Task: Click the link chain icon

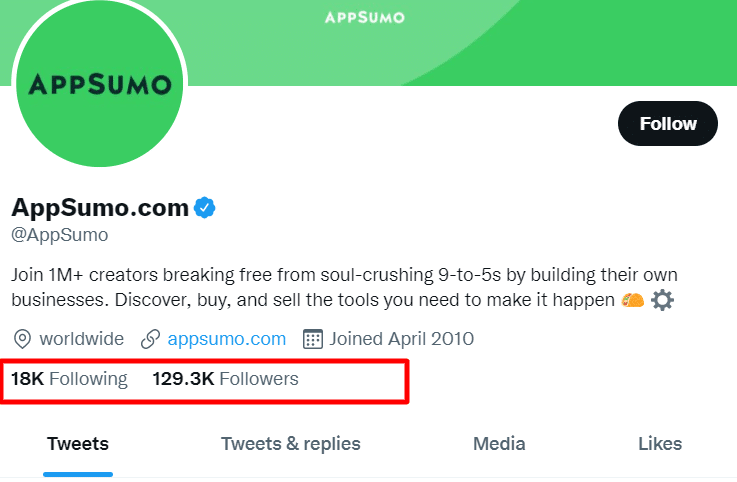Action: 150,339
